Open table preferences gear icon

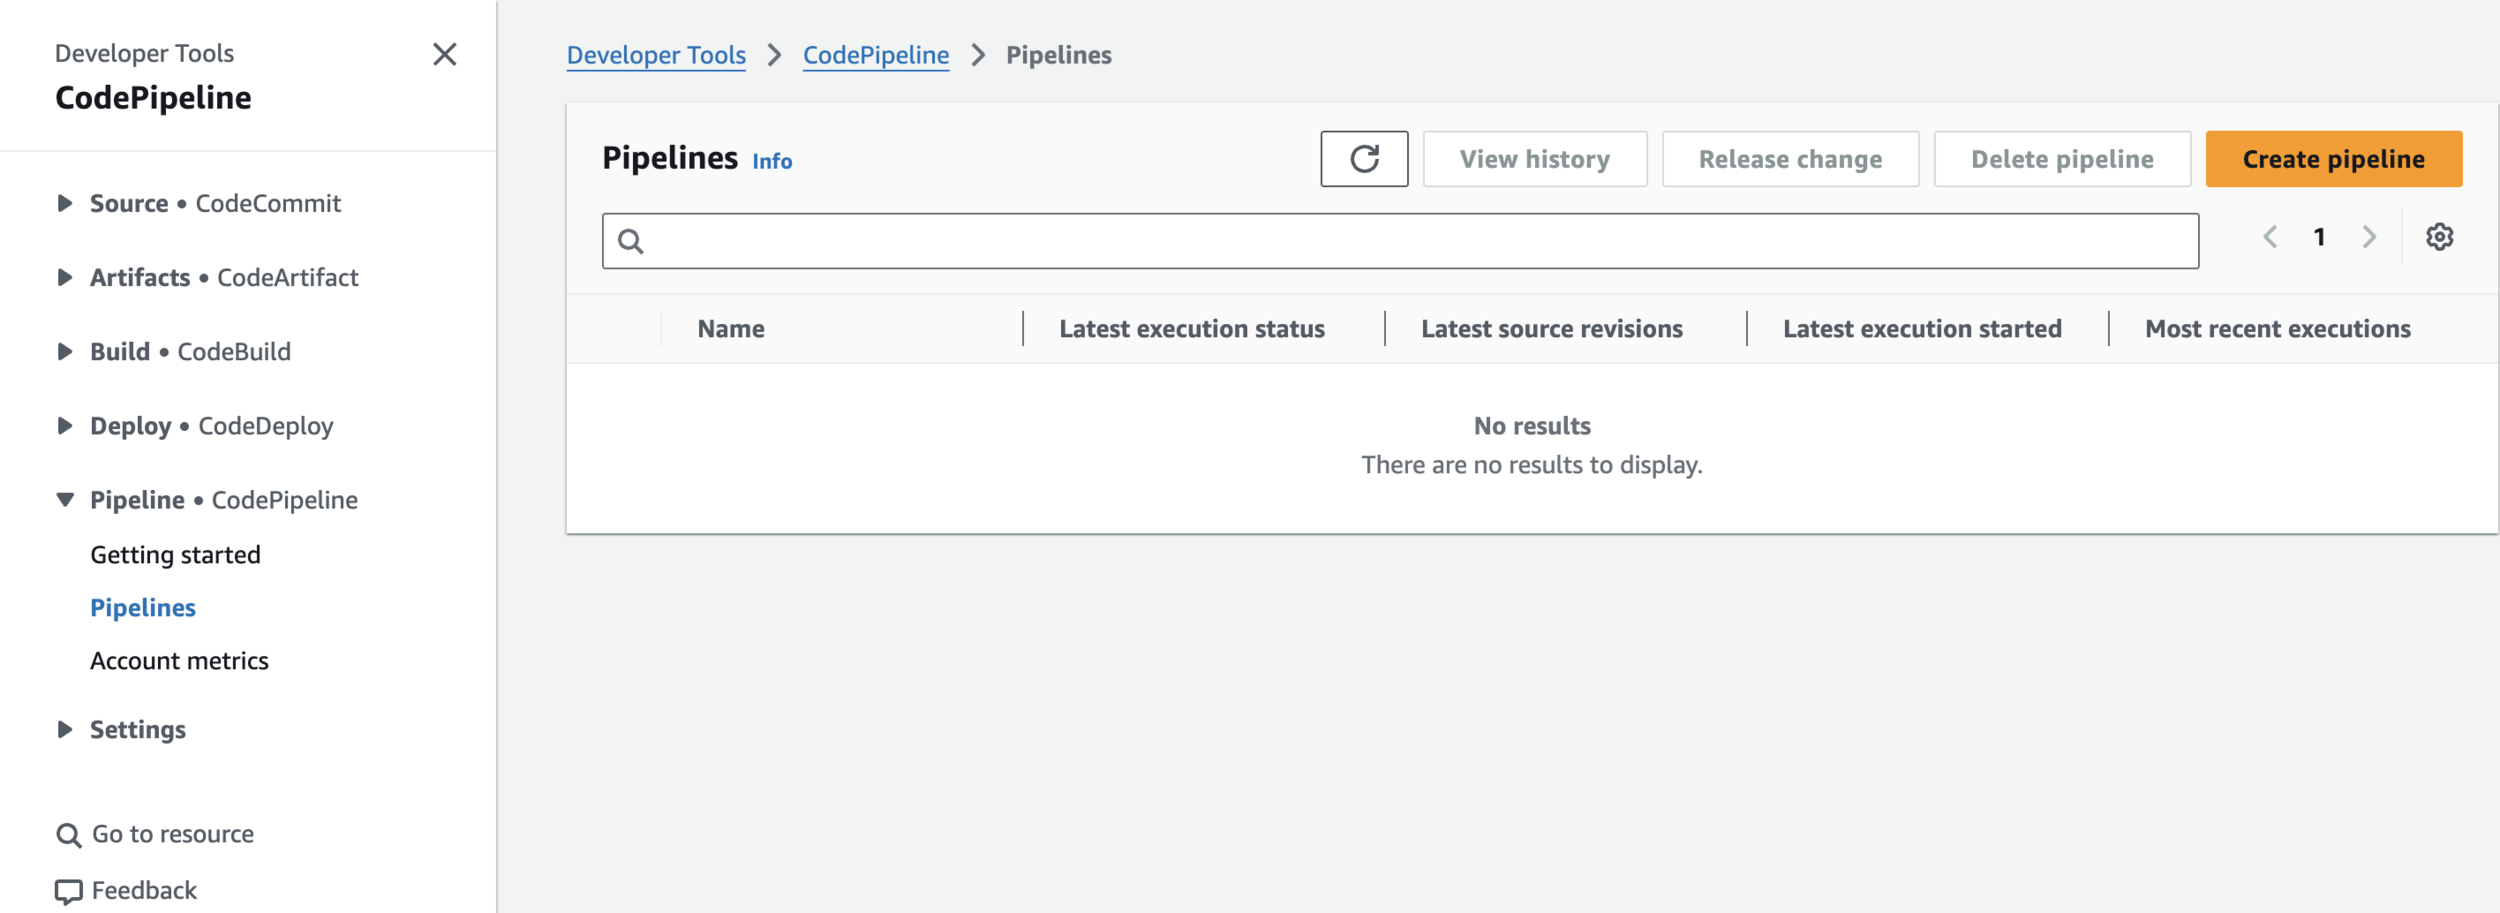tap(2439, 237)
